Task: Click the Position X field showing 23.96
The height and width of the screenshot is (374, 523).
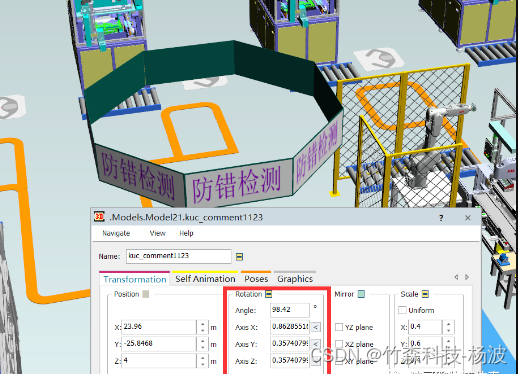Action: click(159, 327)
